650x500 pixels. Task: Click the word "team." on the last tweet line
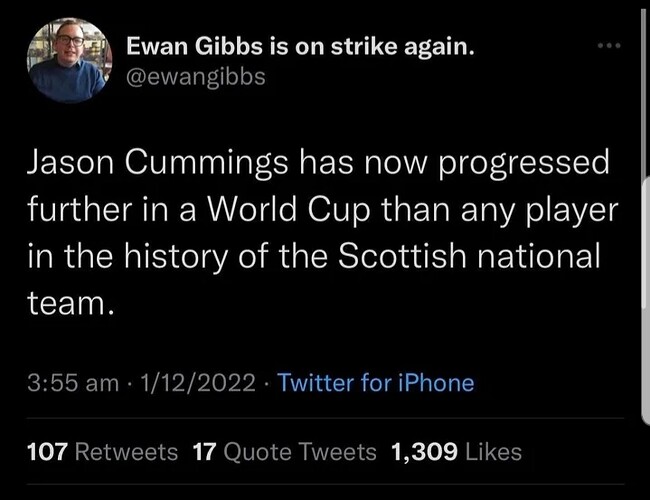tap(70, 303)
